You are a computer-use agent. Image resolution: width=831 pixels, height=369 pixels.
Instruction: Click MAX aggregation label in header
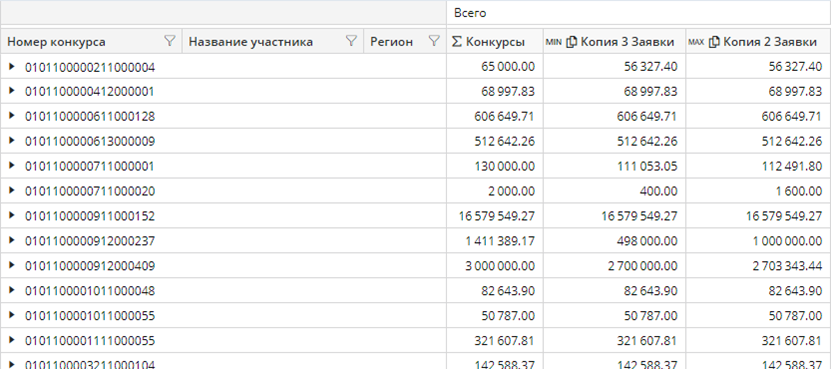pos(696,42)
